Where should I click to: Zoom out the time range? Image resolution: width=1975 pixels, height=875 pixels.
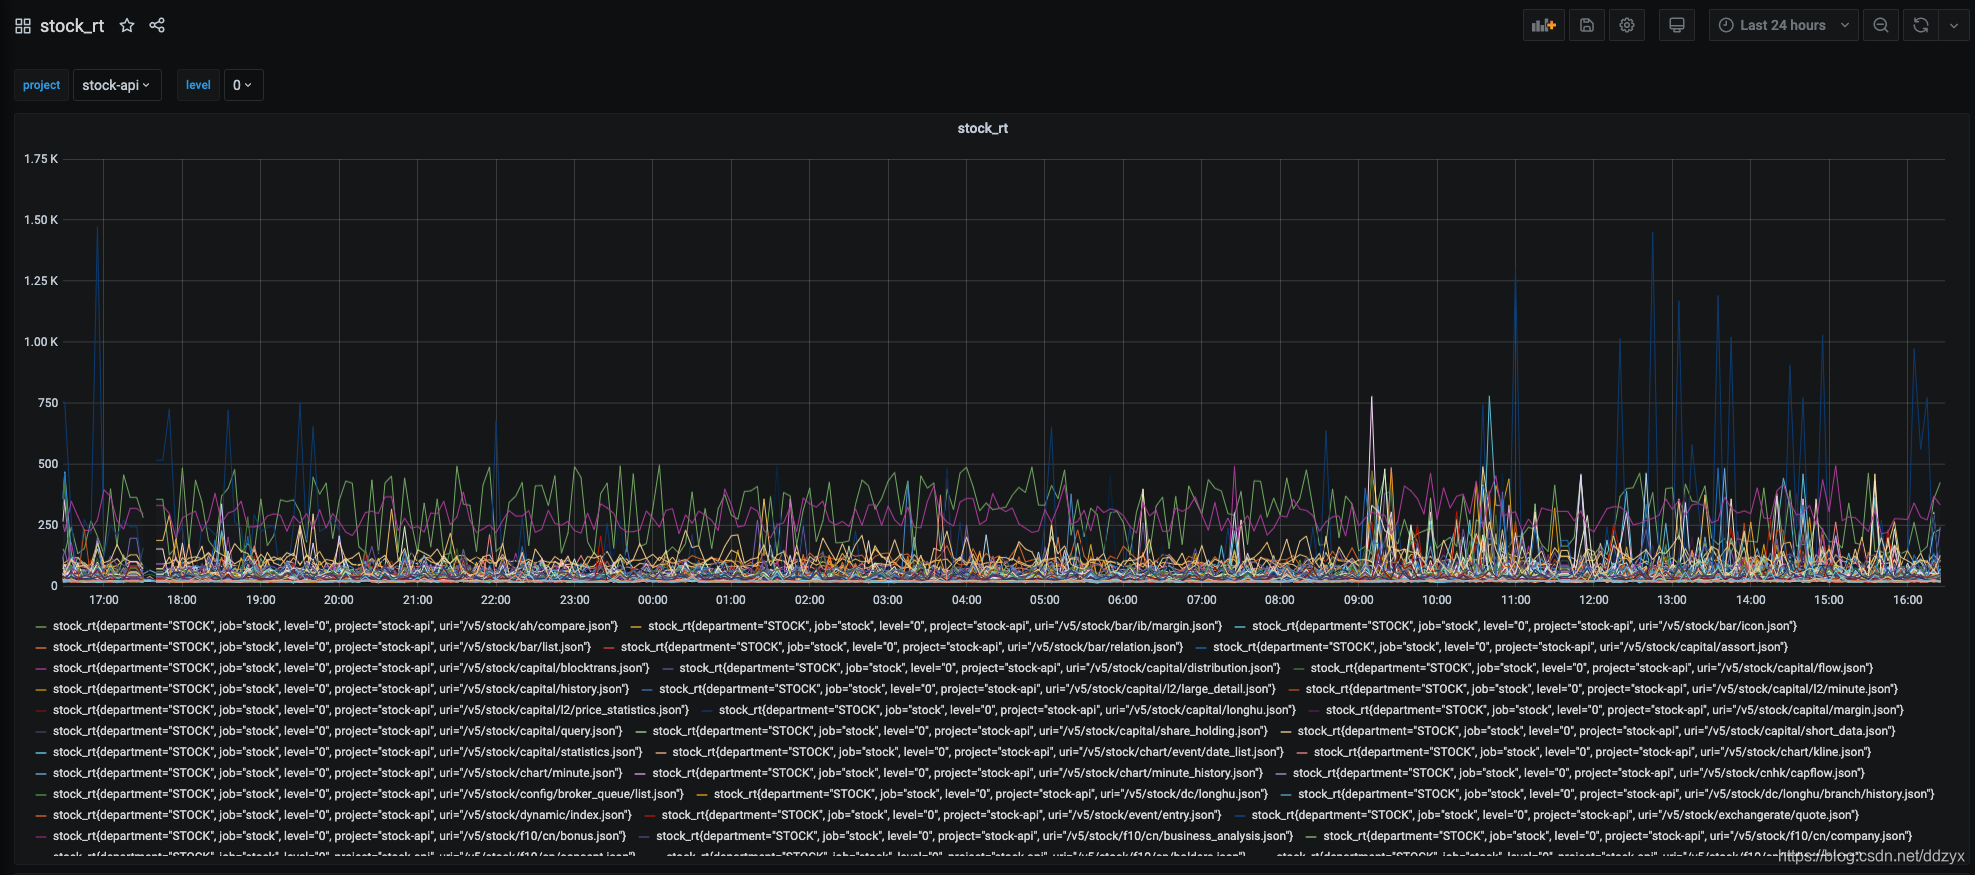[1881, 25]
